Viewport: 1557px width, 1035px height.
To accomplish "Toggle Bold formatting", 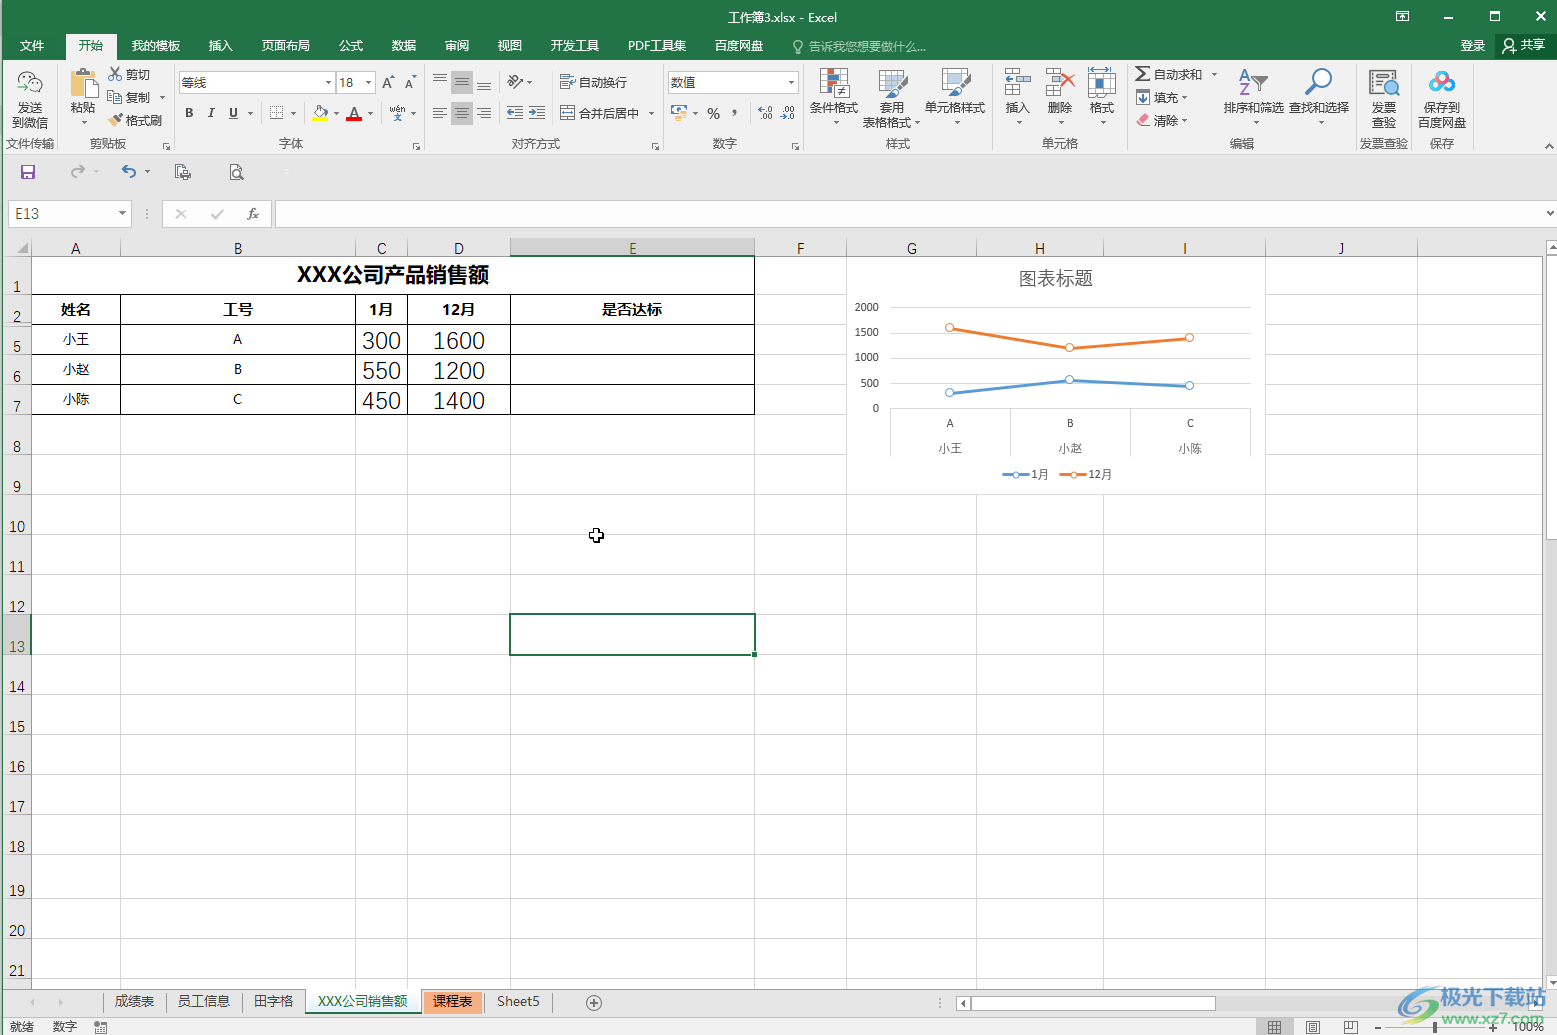I will pyautogui.click(x=189, y=113).
